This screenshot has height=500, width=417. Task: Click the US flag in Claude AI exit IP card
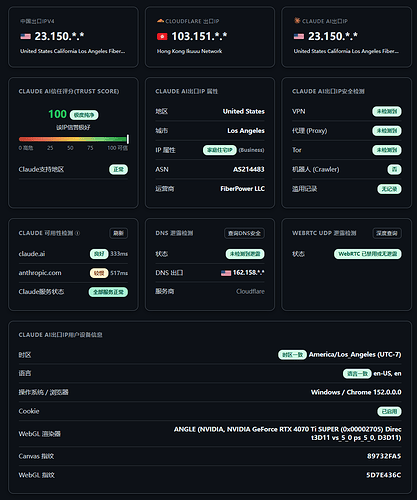299,36
